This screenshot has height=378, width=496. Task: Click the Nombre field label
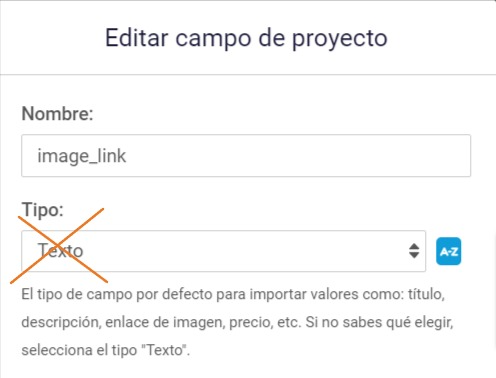(57, 114)
